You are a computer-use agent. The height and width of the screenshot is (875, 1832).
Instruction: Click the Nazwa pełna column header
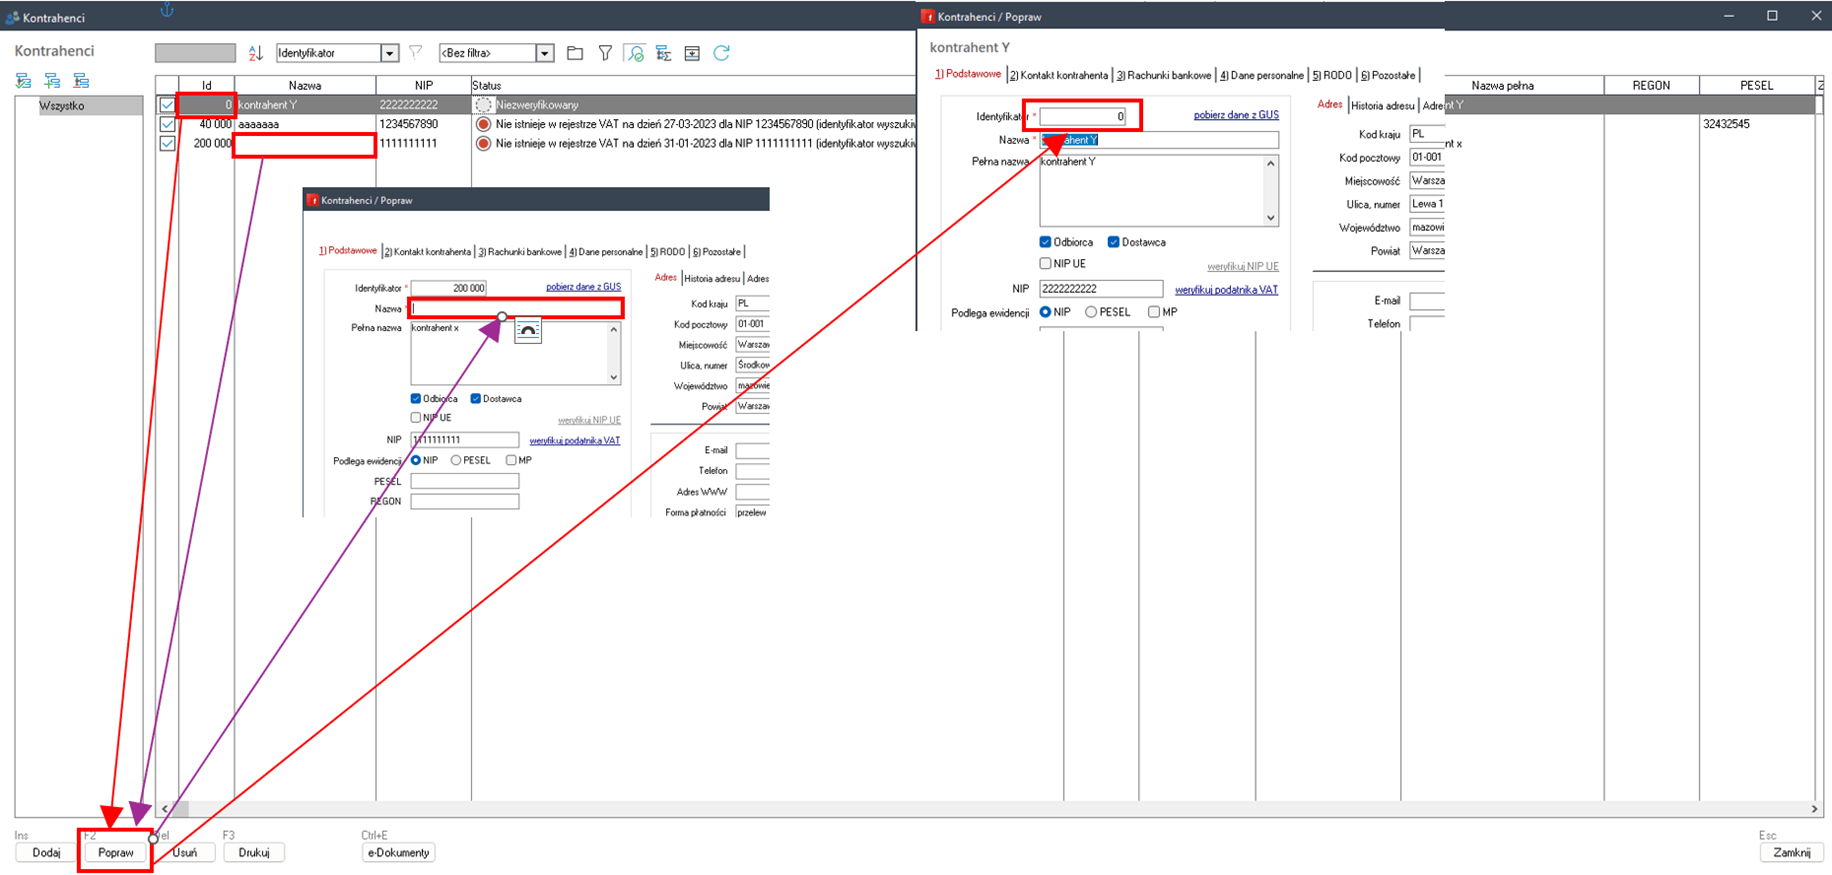1502,85
